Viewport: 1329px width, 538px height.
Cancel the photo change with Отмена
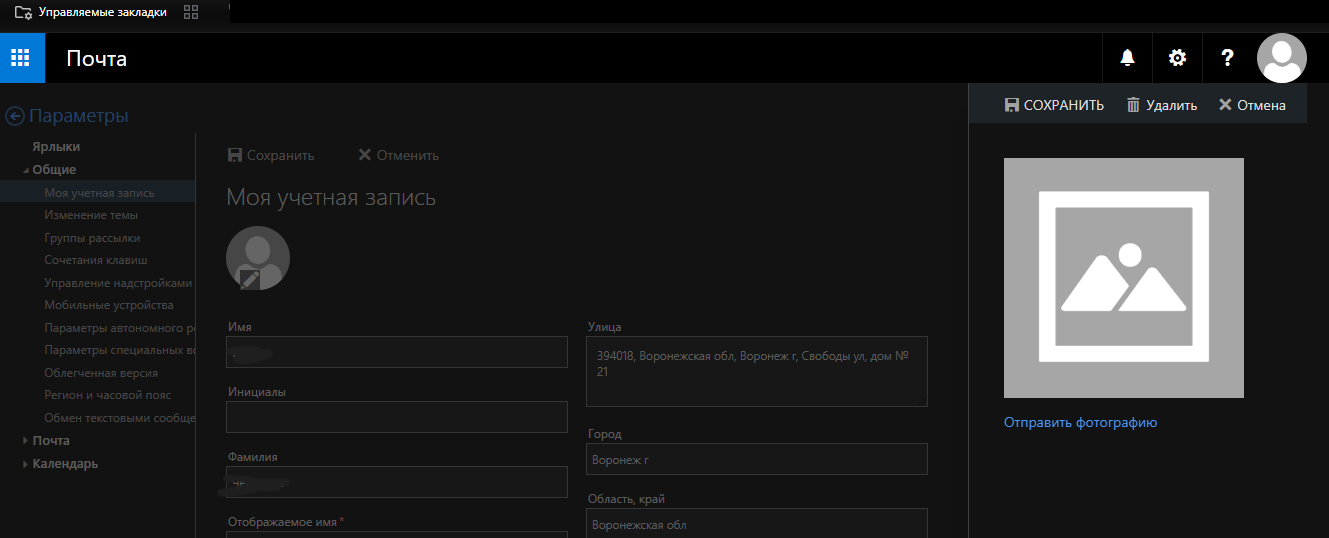(1252, 105)
